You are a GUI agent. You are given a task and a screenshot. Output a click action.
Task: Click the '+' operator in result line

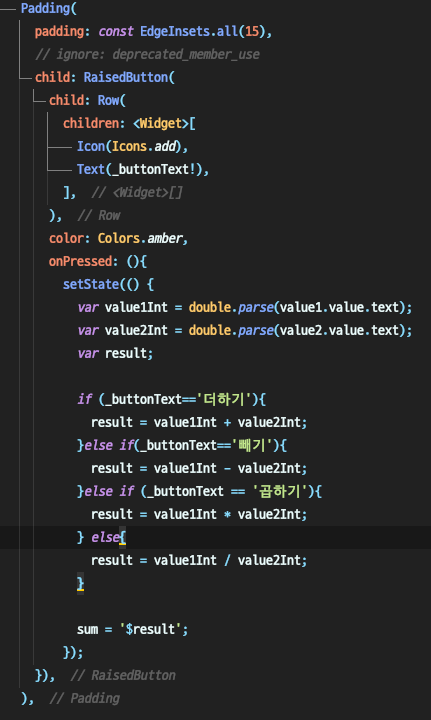coord(227,422)
